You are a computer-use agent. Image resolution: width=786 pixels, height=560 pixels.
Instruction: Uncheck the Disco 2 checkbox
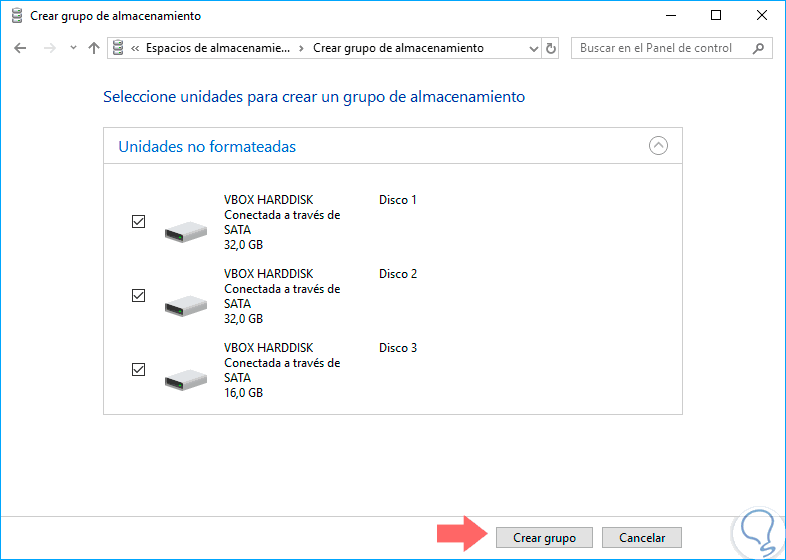[139, 296]
